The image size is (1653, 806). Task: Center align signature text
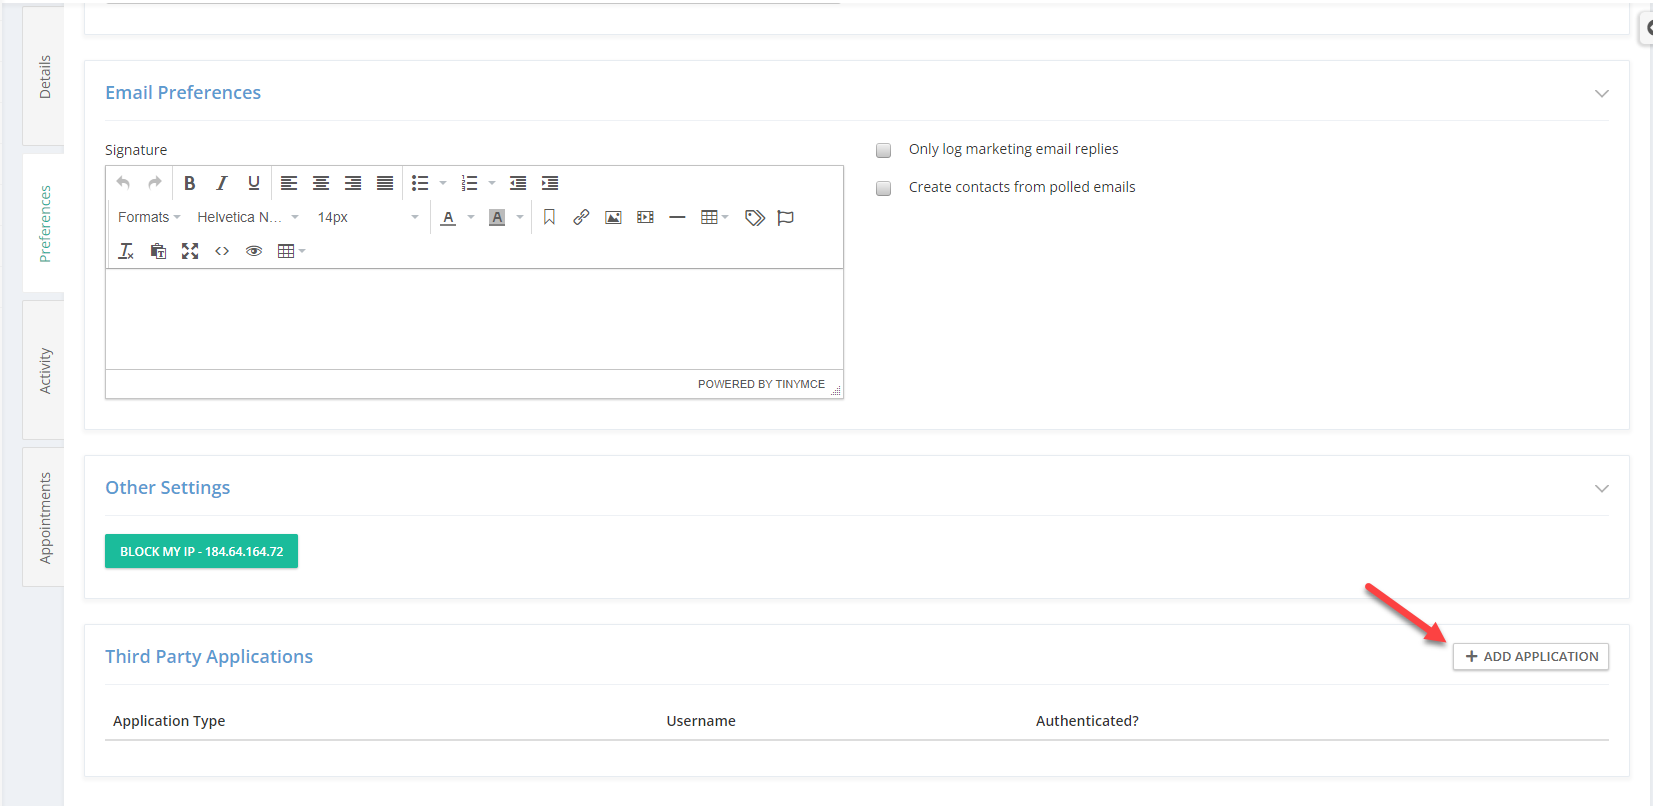pyautogui.click(x=321, y=183)
